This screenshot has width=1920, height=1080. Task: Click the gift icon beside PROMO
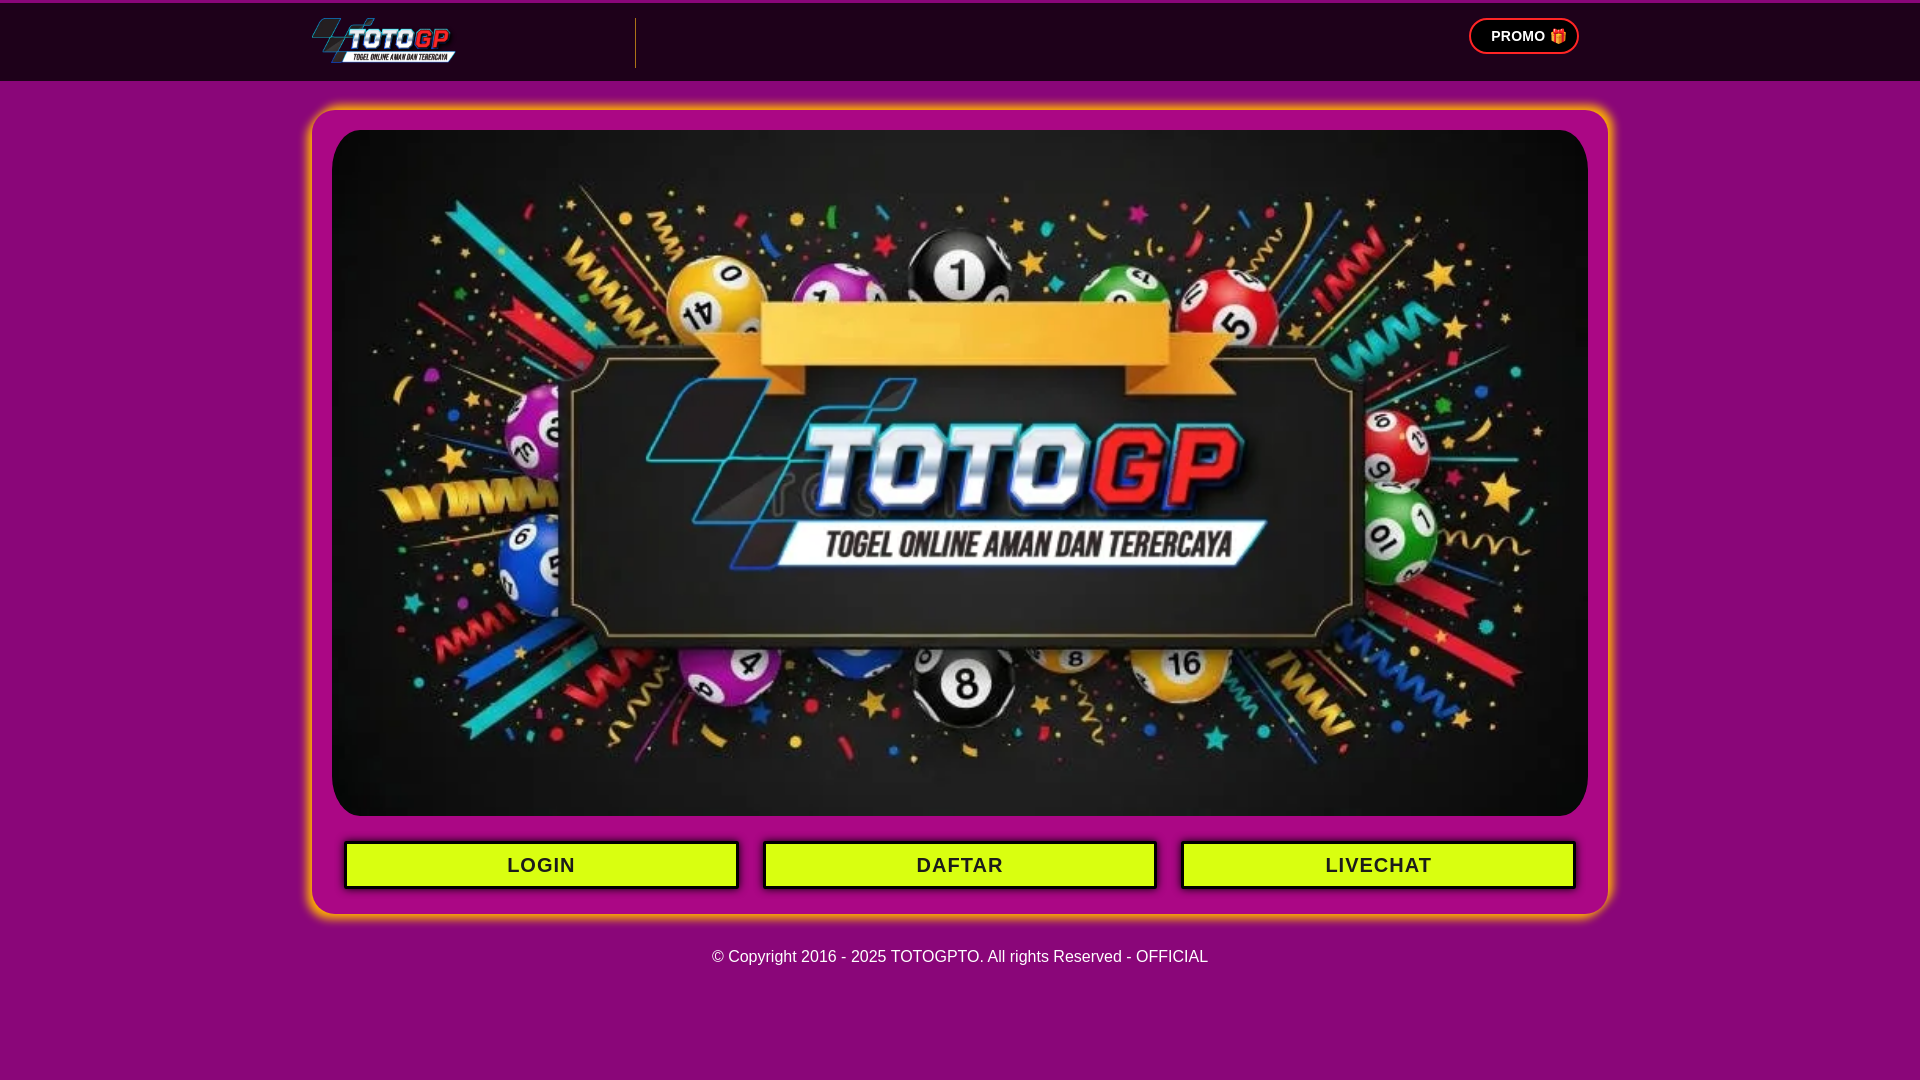tap(1558, 36)
